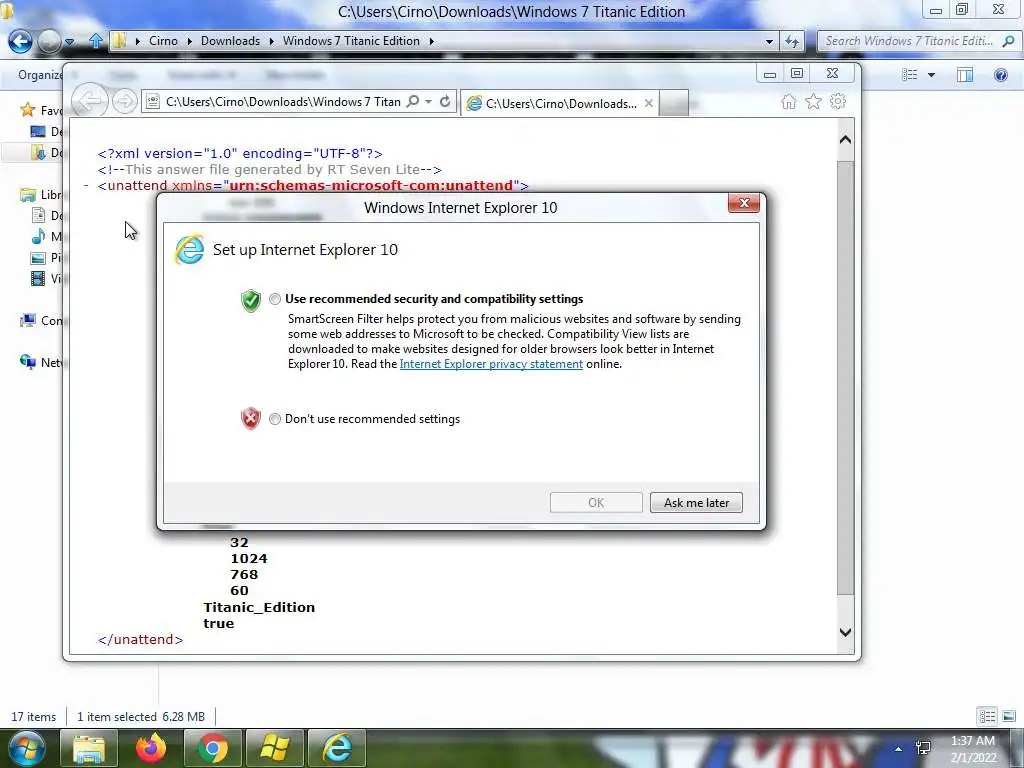1024x768 pixels.
Task: Select Network in navigation pane
Action: [42, 362]
